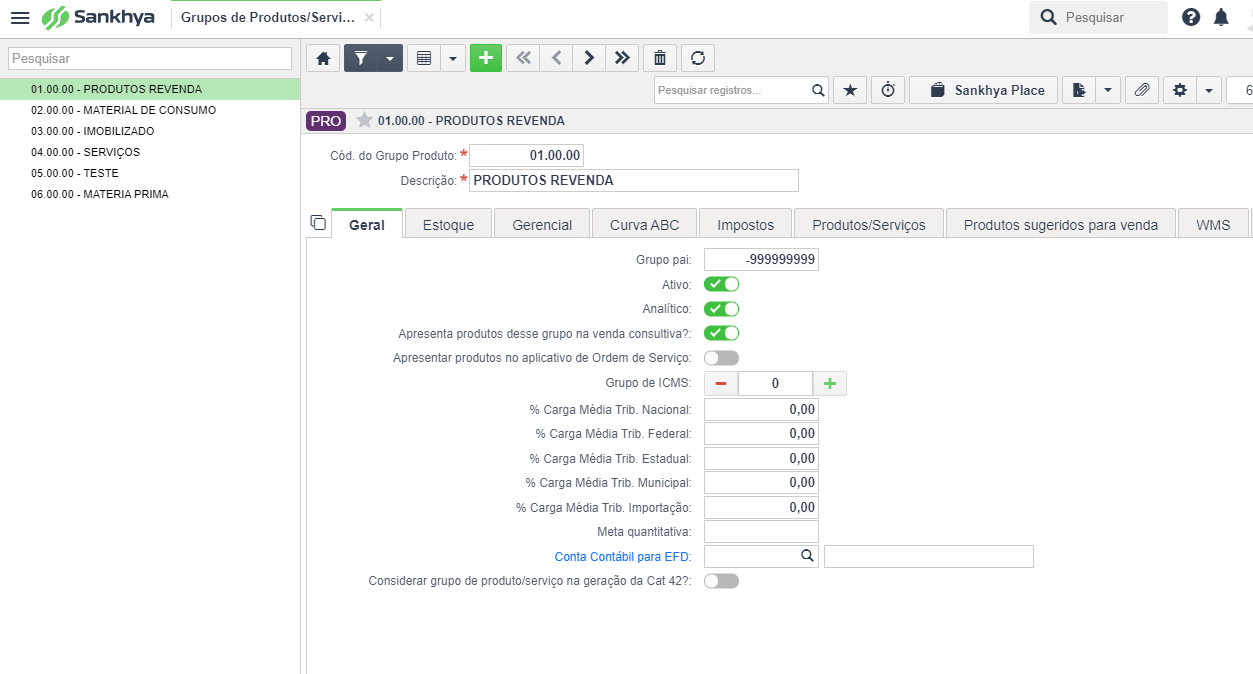The width and height of the screenshot is (1253, 674).
Task: Toggle the venda consultiva switch
Action: [x=722, y=333]
